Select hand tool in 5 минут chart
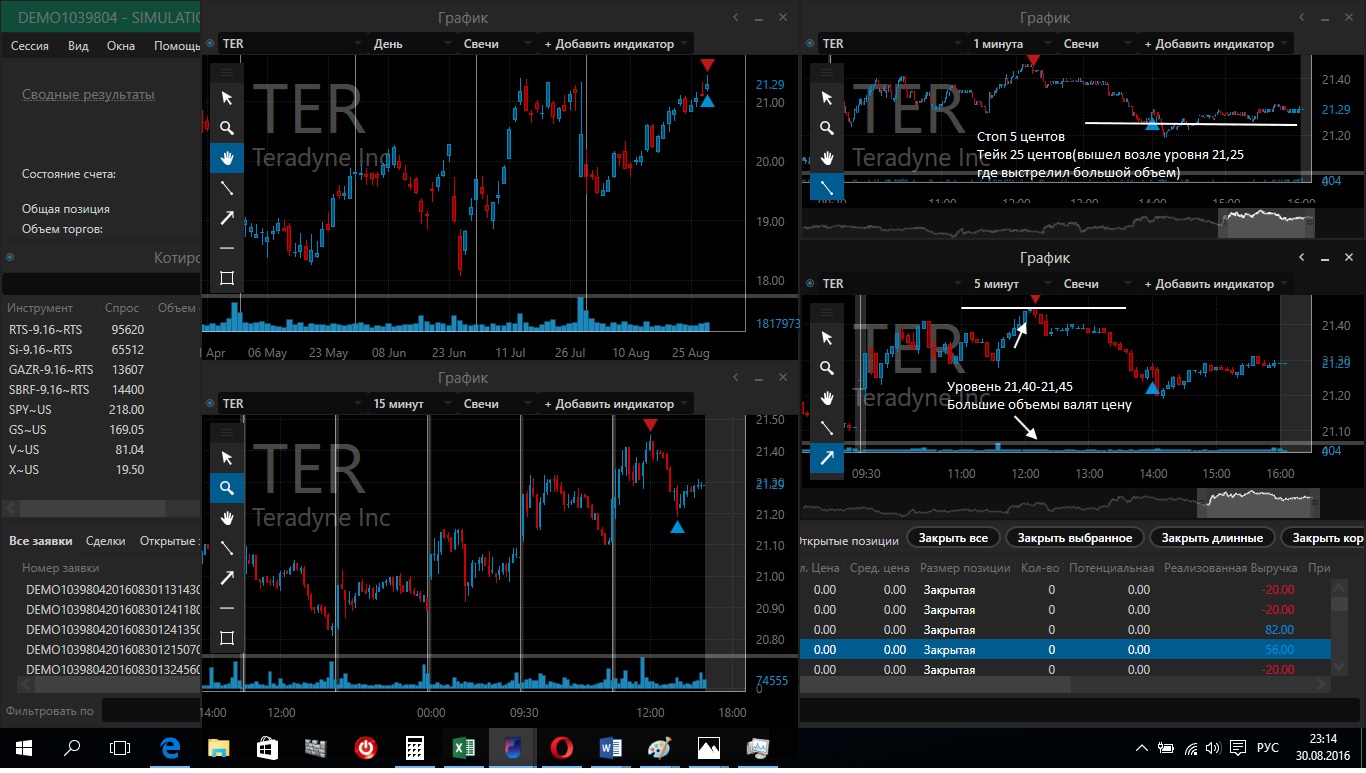 point(827,398)
